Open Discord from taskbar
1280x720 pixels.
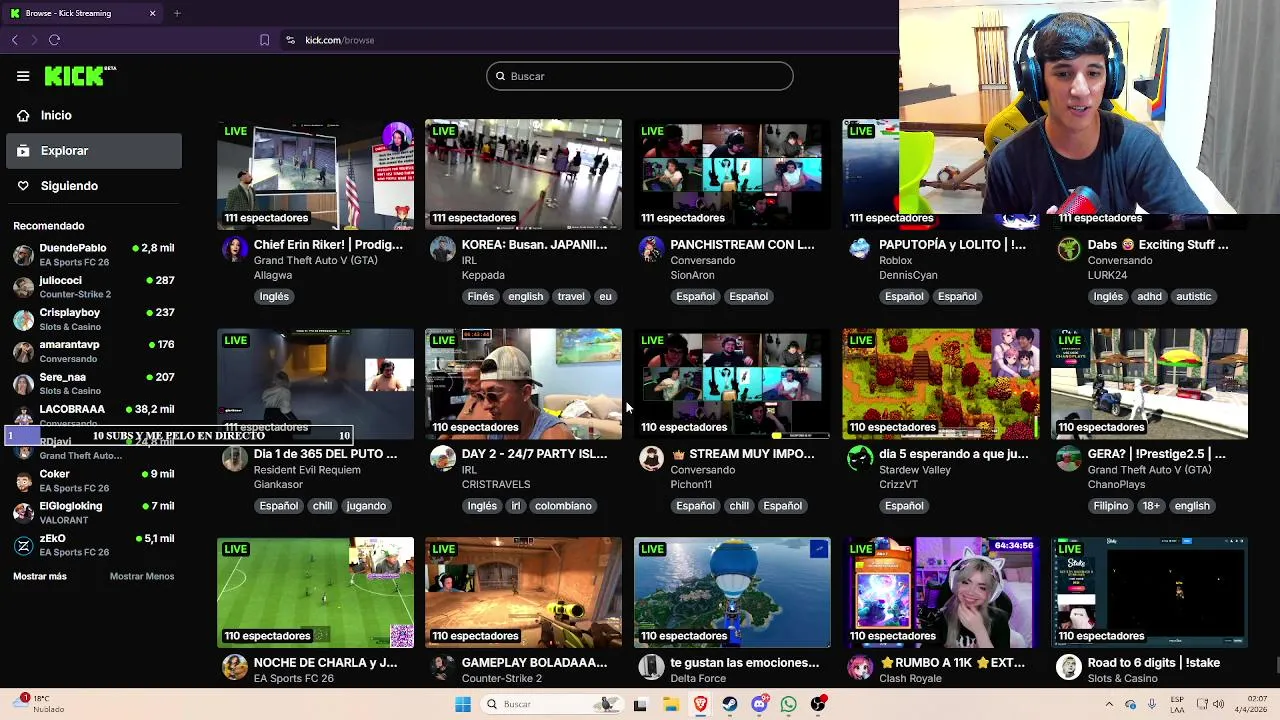tap(759, 704)
